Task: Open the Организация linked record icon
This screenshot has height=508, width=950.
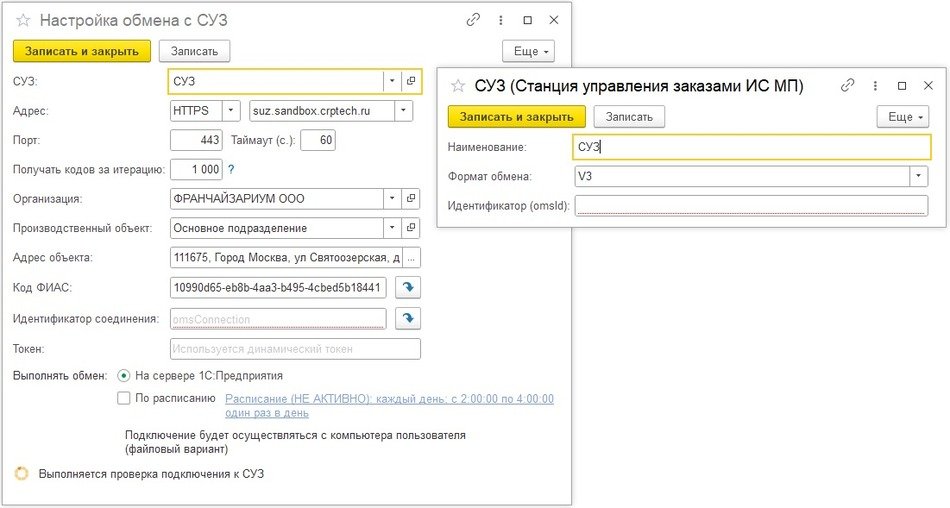Action: pyautogui.click(x=411, y=199)
